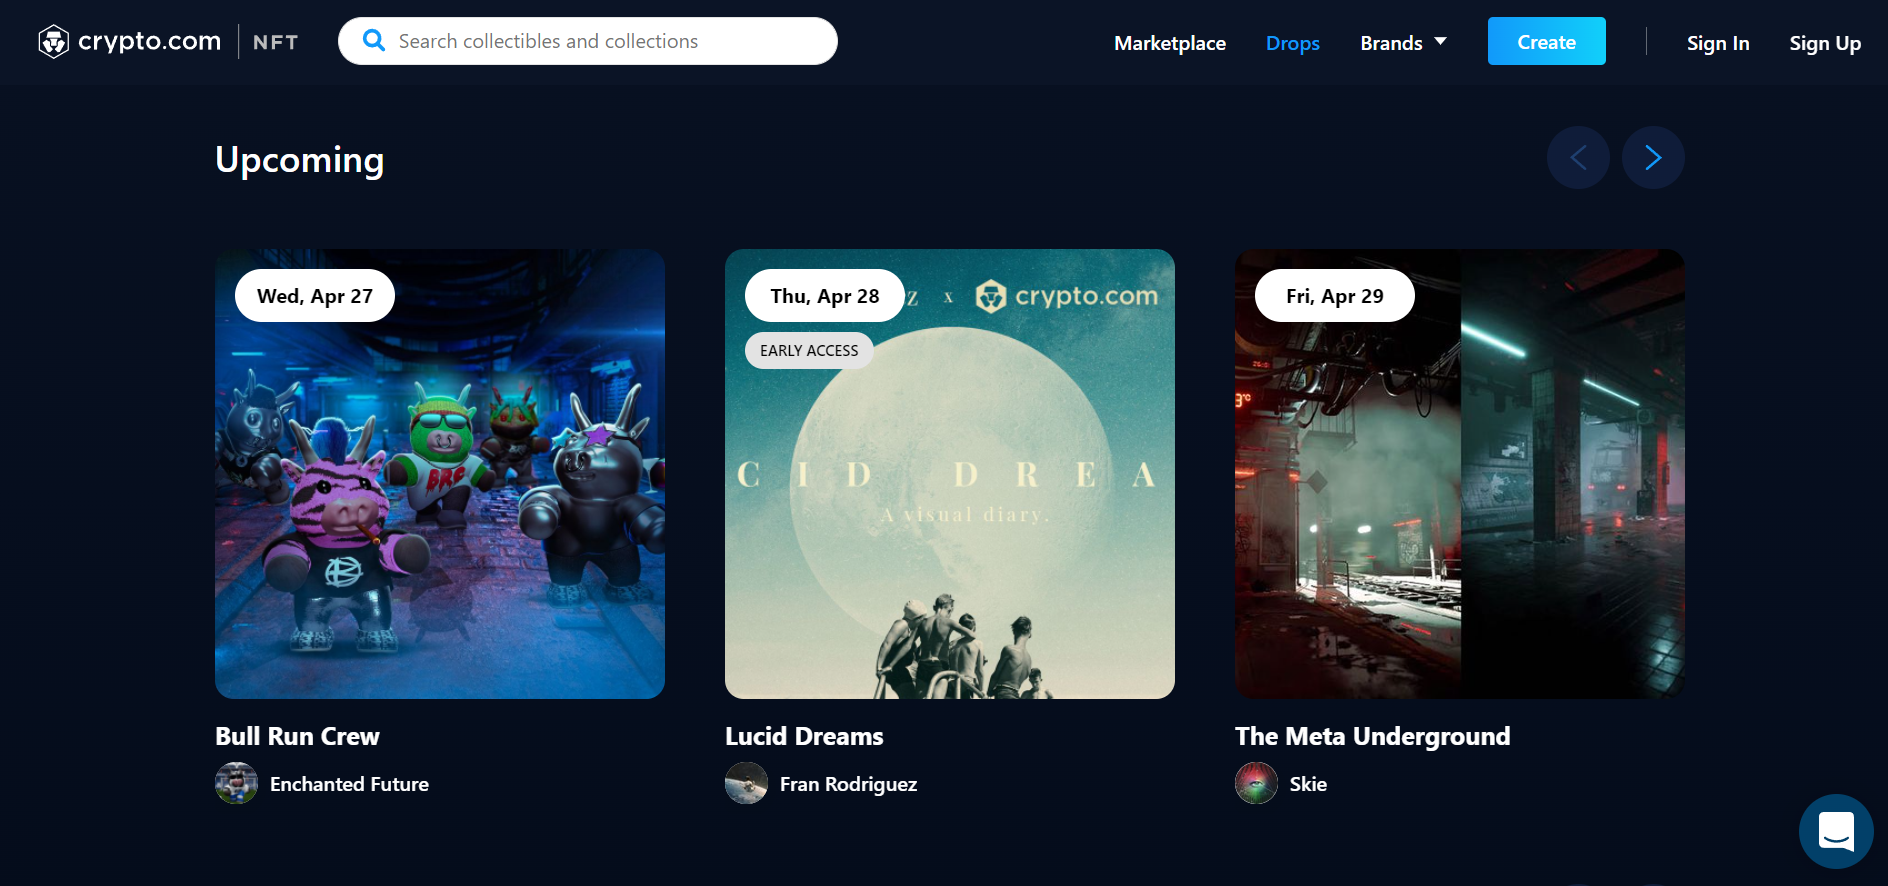Screen dimensions: 1888x886
Task: Click the crypto.com logo
Action: tap(129, 41)
